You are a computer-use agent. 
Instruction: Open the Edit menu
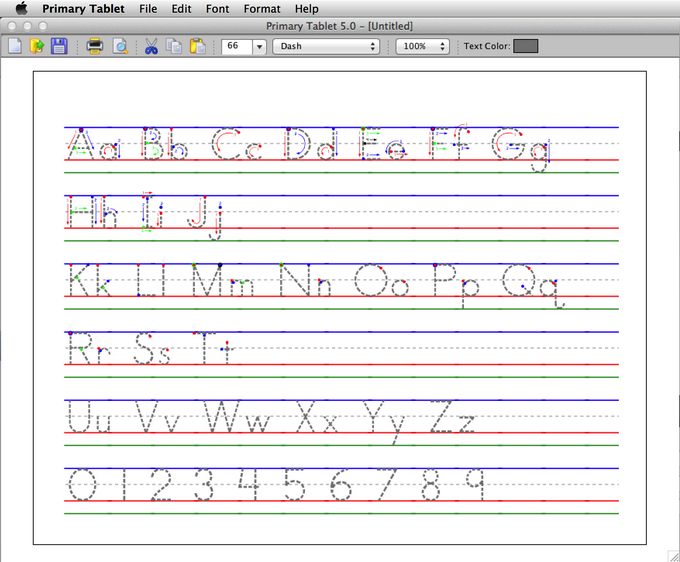pos(181,8)
